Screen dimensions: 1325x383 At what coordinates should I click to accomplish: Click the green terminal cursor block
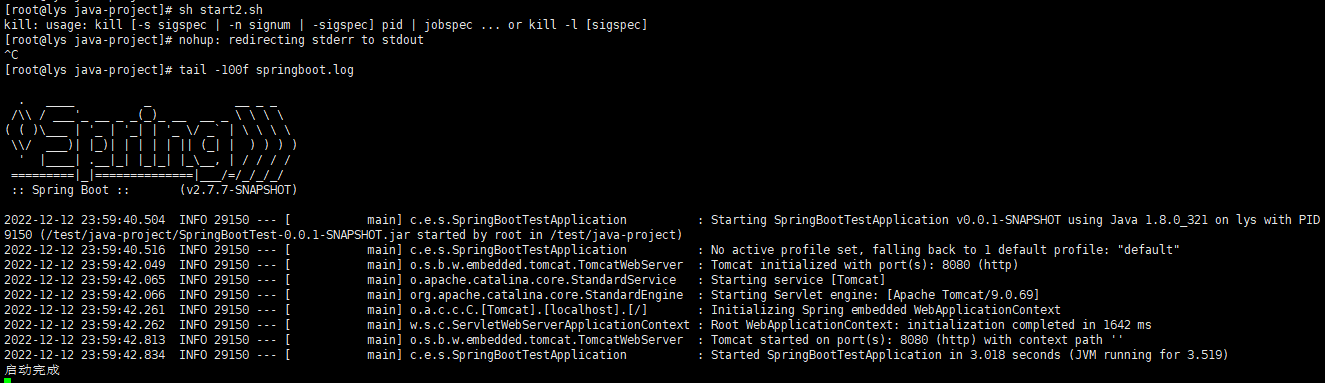click(8, 380)
